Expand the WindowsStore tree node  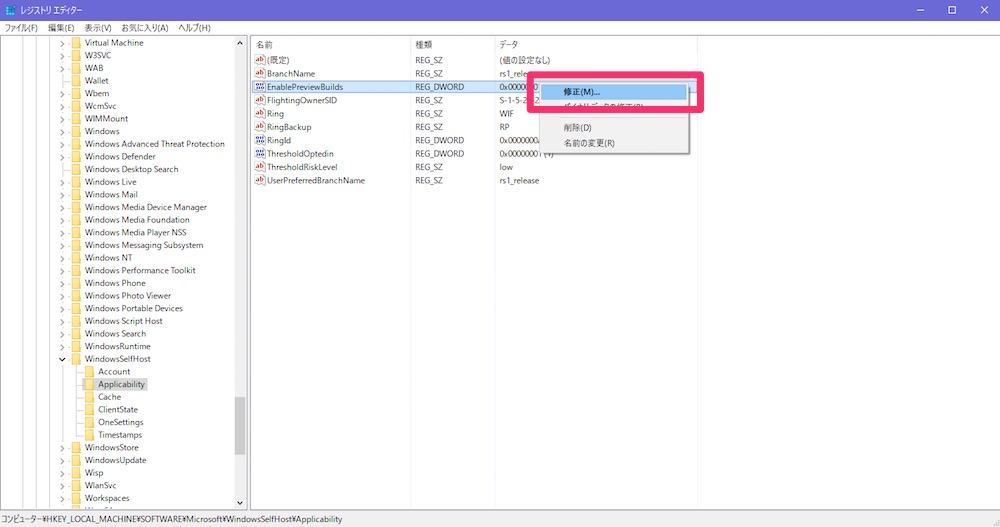pos(62,448)
